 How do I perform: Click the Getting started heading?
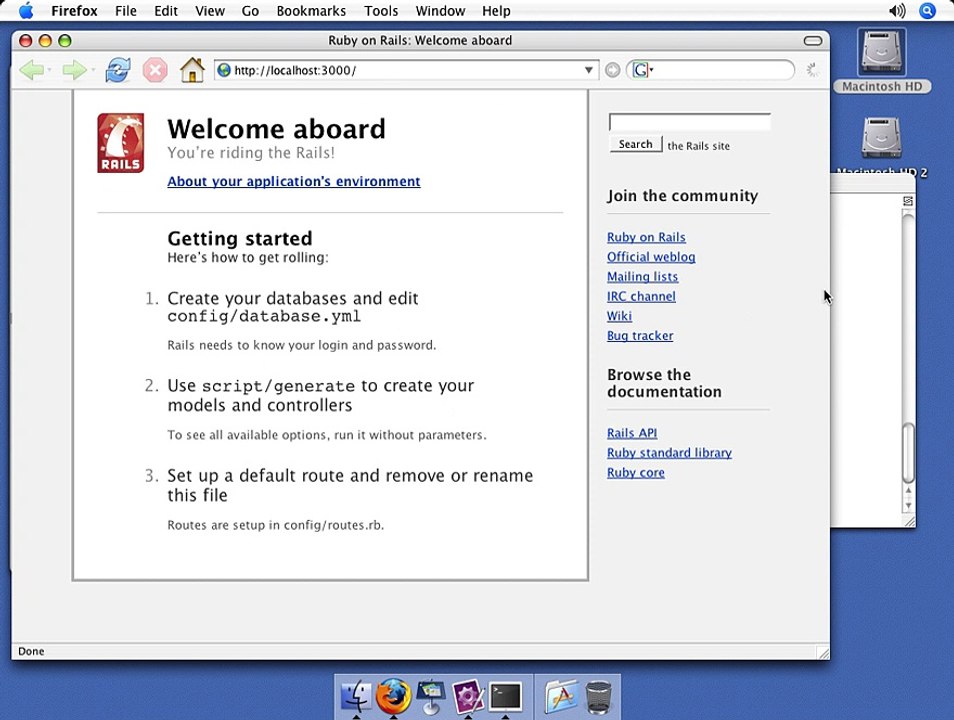click(240, 238)
